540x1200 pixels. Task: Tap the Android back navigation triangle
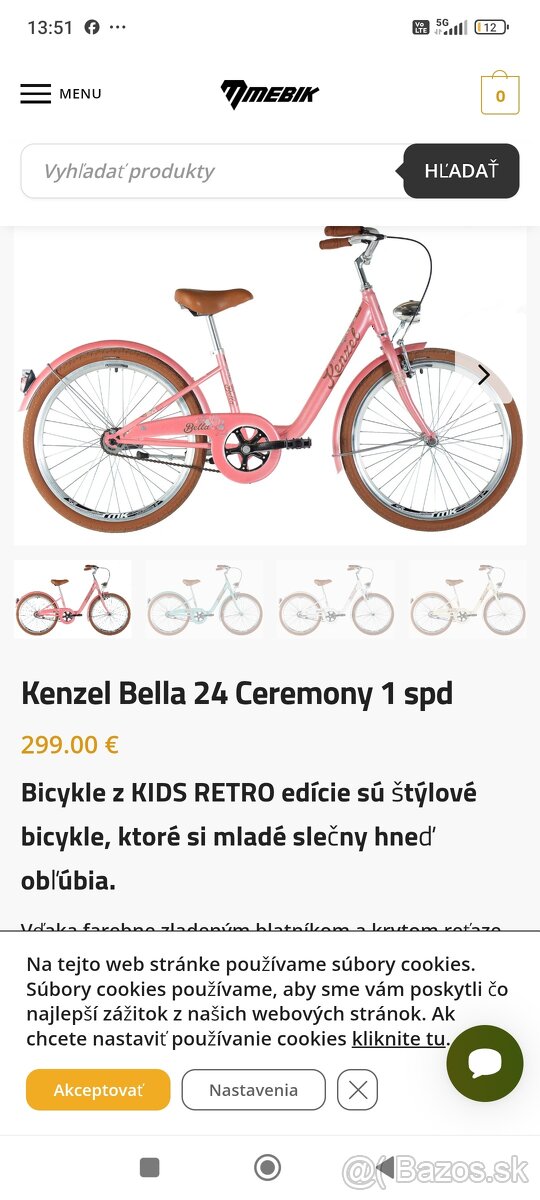(385, 1167)
